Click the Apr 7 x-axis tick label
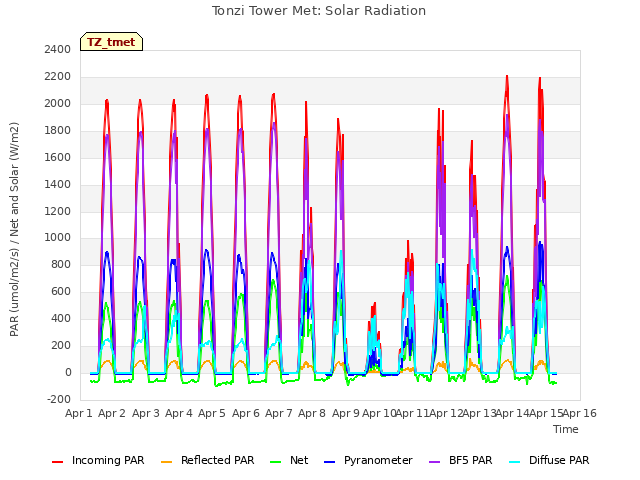 click(x=279, y=413)
